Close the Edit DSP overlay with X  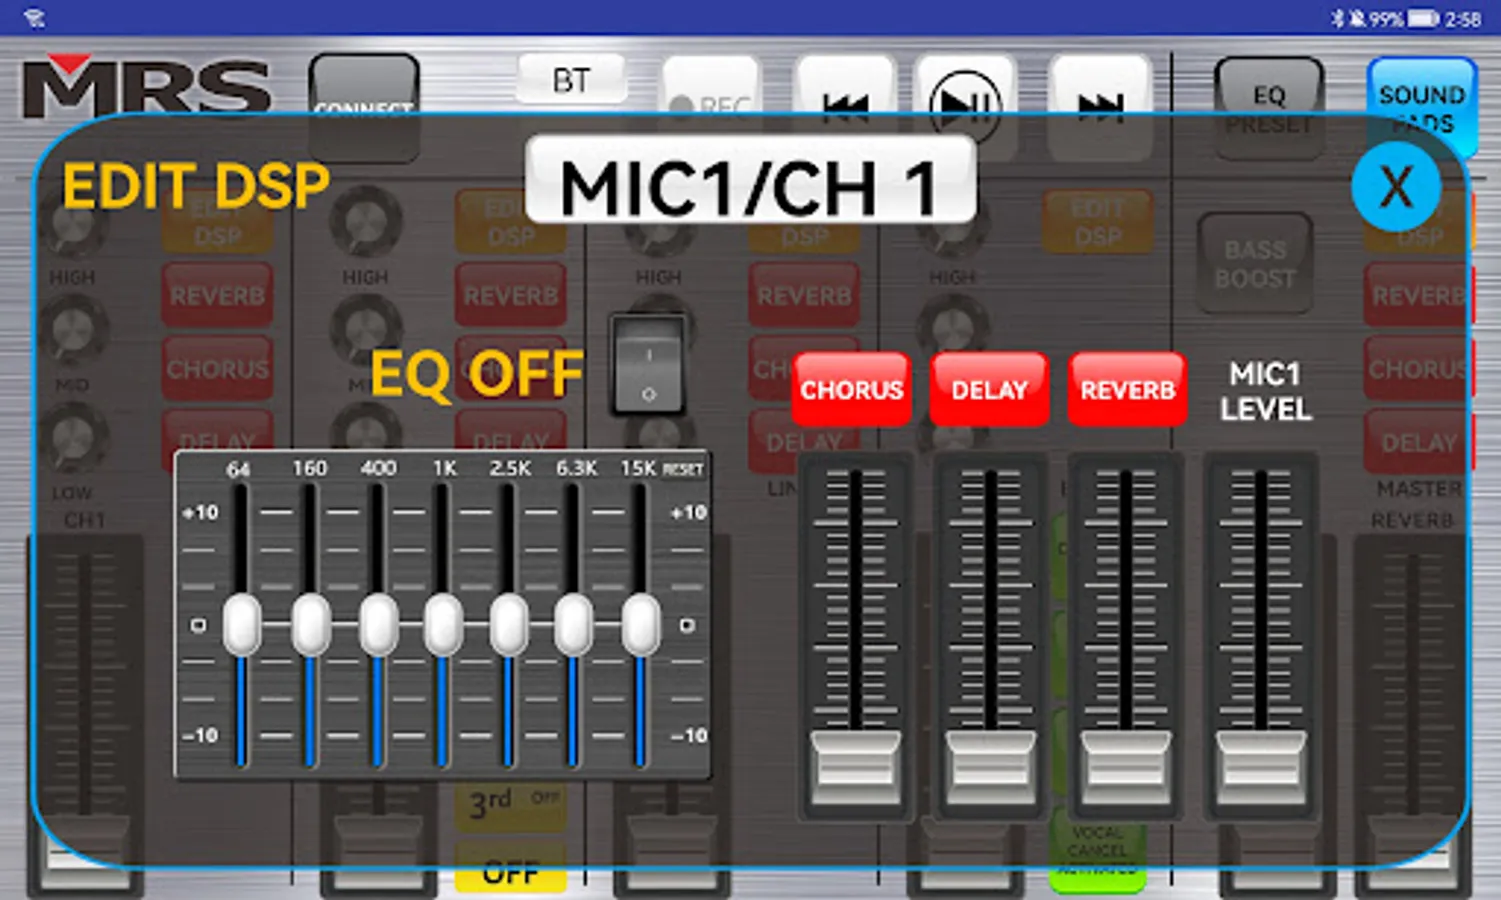pos(1396,186)
